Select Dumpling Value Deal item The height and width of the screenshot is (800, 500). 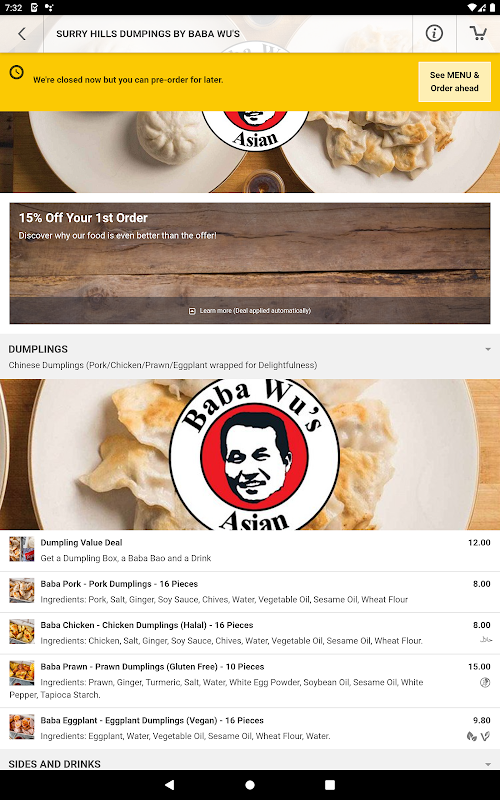click(250, 551)
